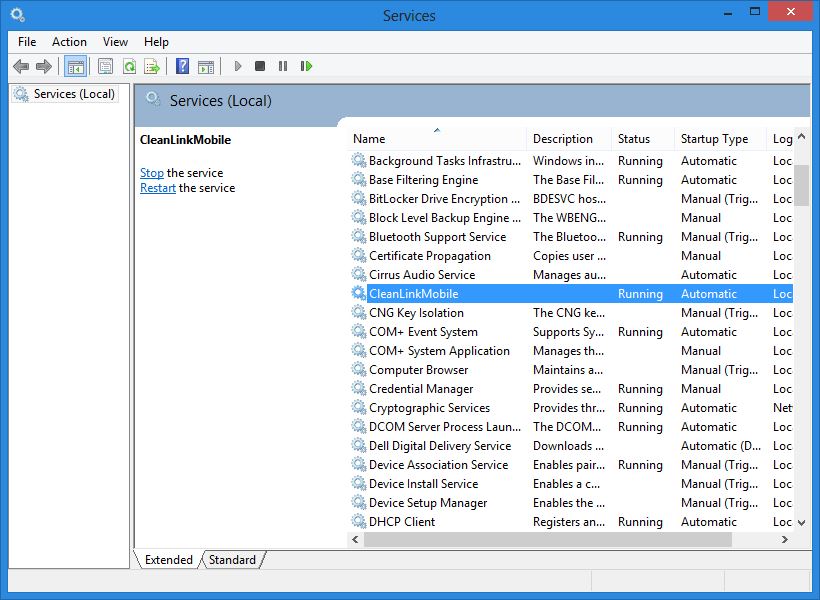
Task: Select Services (Local) in the console tree
Action: click(74, 94)
